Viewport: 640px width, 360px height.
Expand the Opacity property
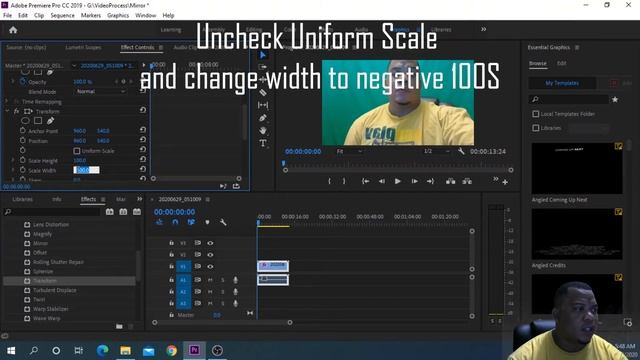coord(13,82)
